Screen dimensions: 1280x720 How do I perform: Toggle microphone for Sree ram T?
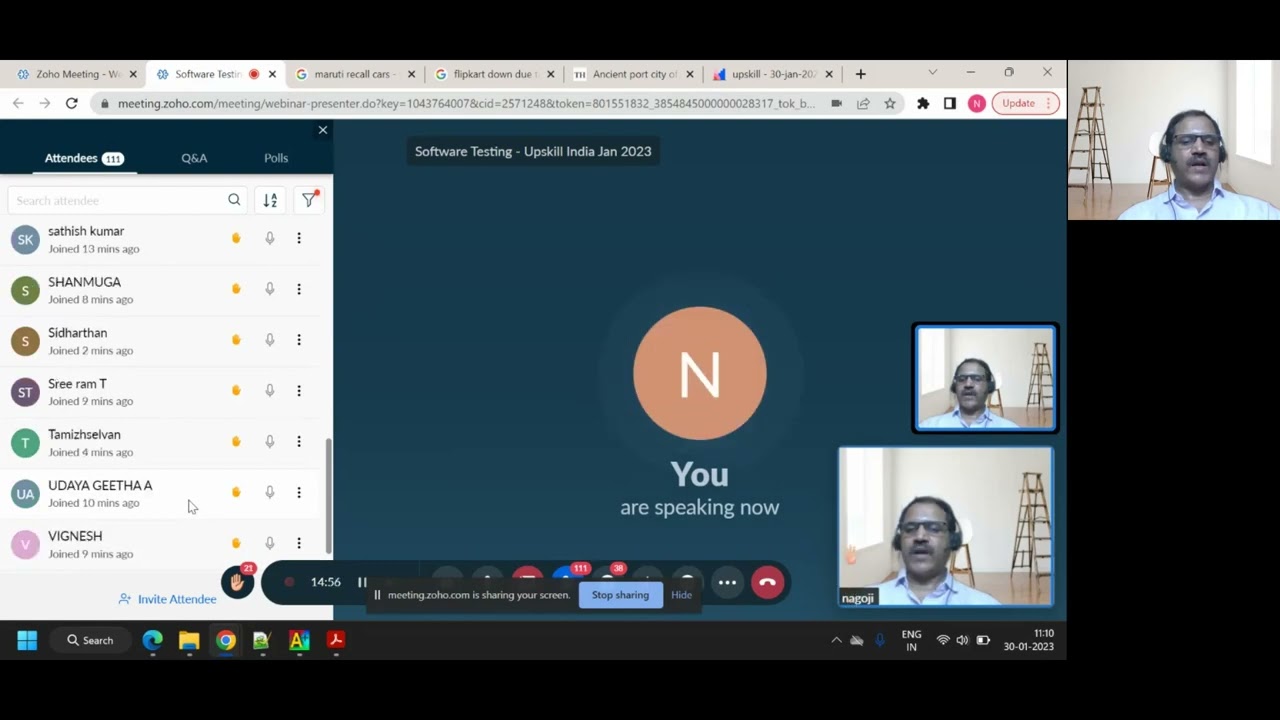click(x=270, y=391)
